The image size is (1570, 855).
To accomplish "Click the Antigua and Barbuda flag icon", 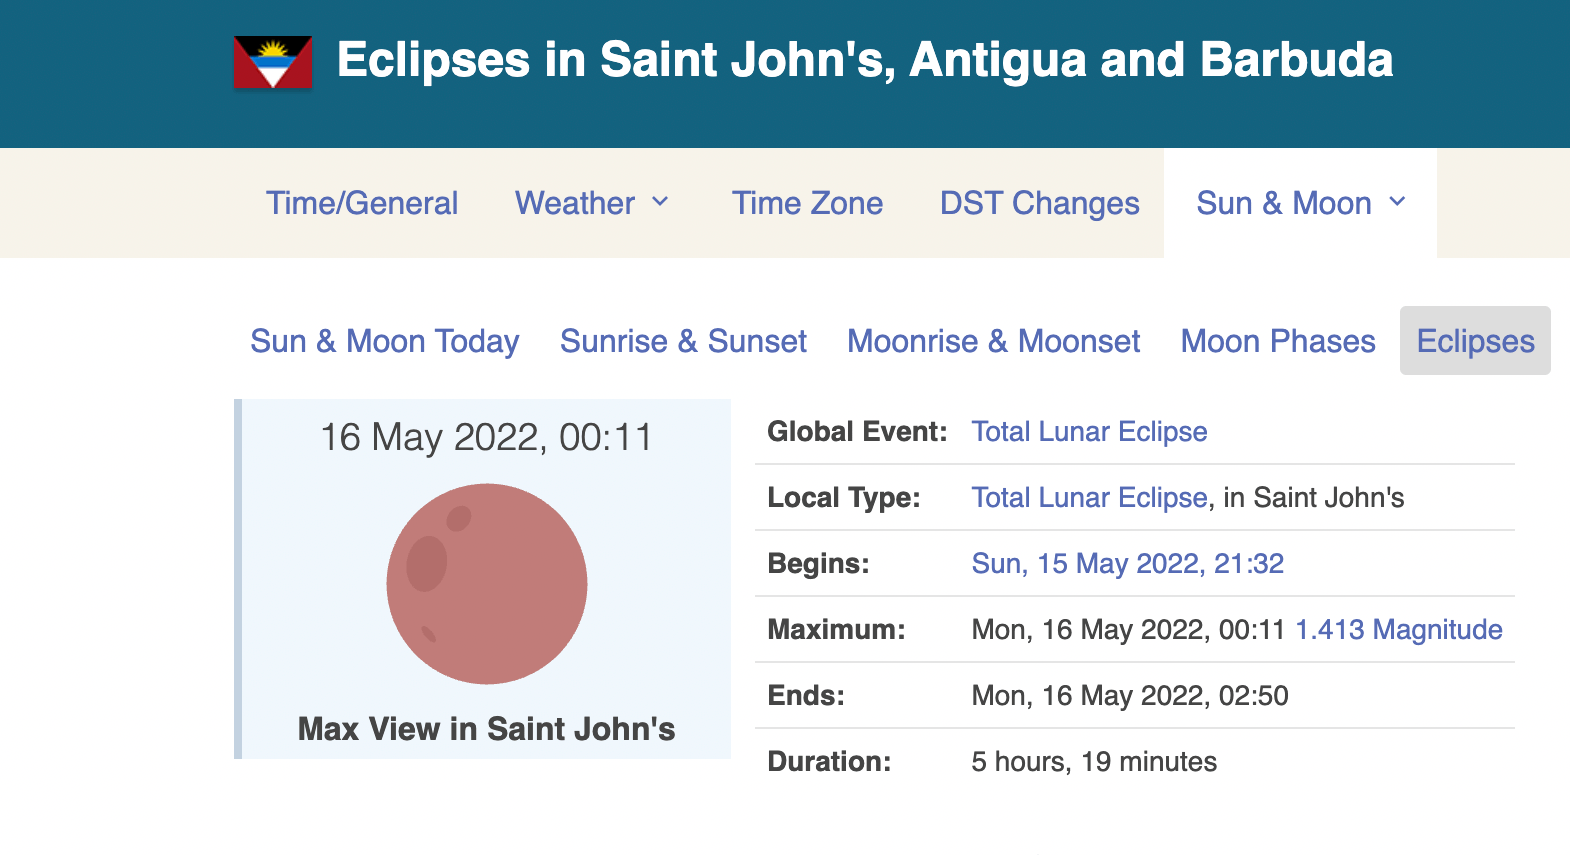I will (x=272, y=62).
